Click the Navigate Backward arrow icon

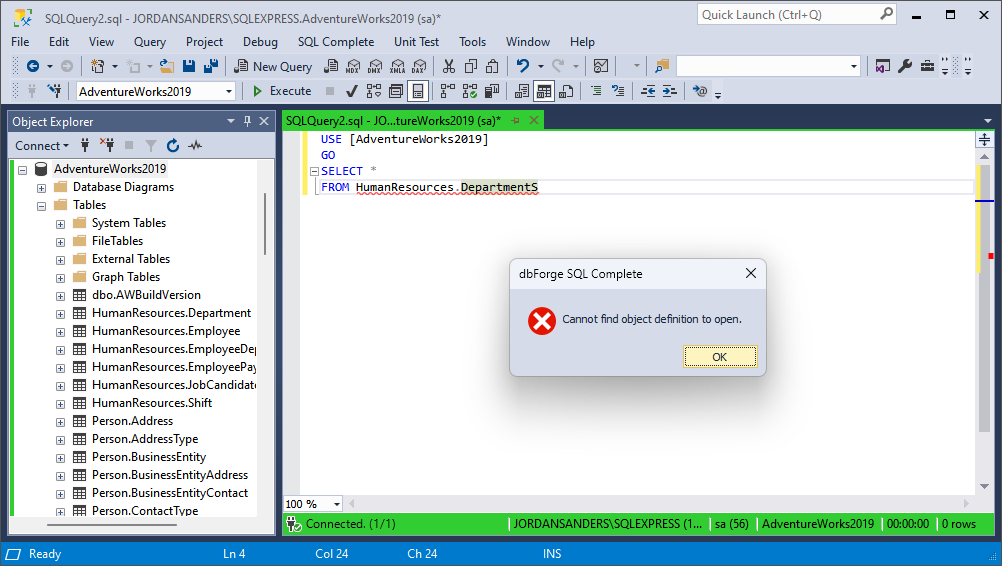[x=33, y=66]
